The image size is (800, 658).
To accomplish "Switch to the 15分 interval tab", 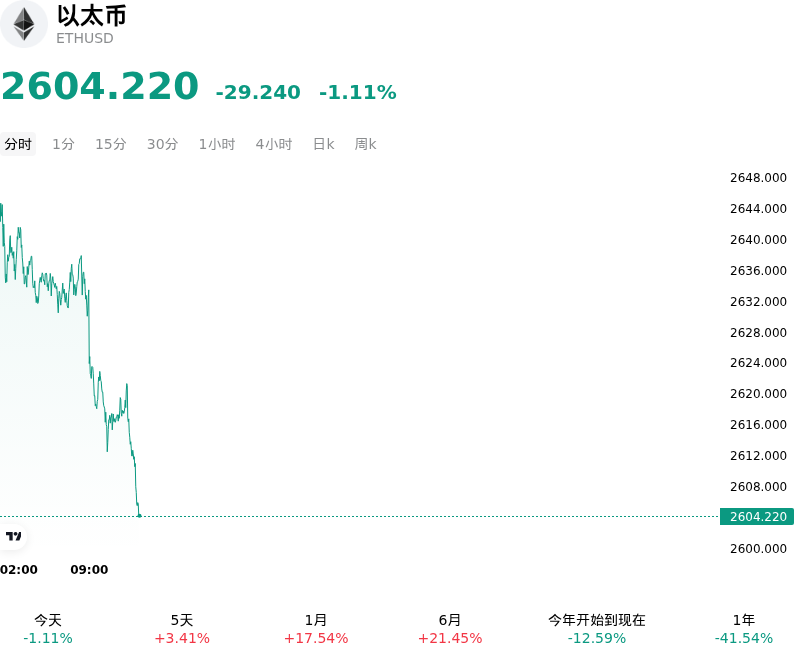I will (x=111, y=144).
